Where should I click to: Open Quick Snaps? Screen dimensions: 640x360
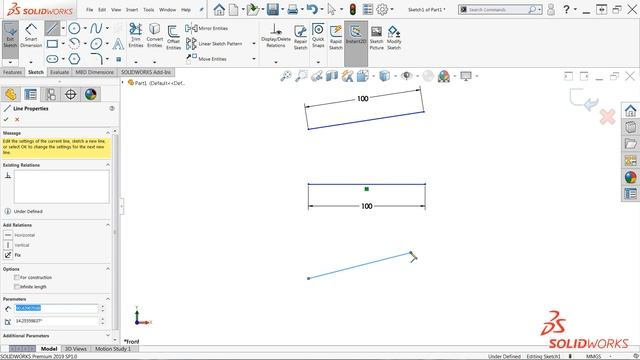tap(318, 36)
